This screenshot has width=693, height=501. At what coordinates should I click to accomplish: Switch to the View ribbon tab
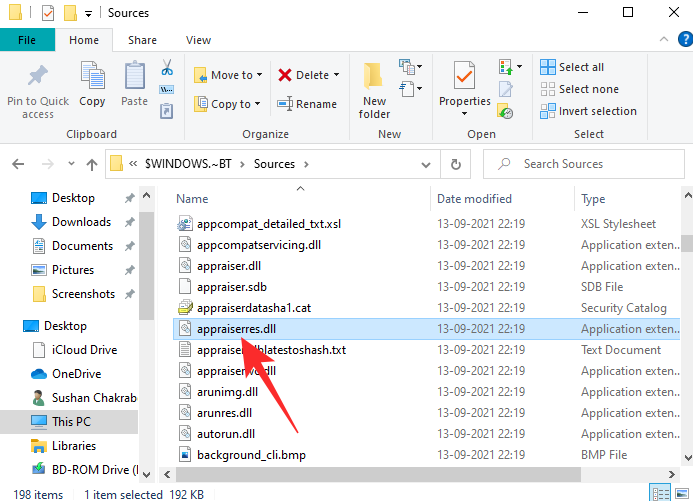198,40
